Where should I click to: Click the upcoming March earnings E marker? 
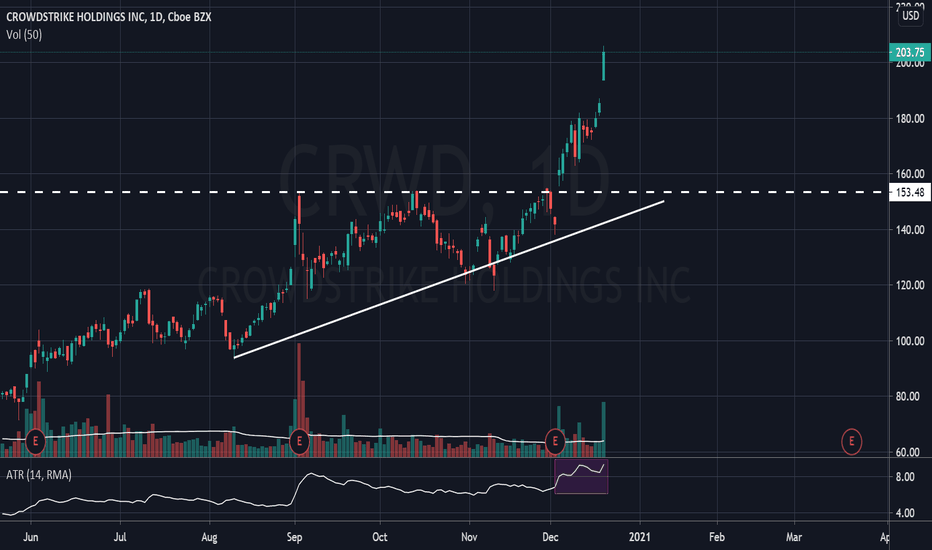click(x=851, y=442)
